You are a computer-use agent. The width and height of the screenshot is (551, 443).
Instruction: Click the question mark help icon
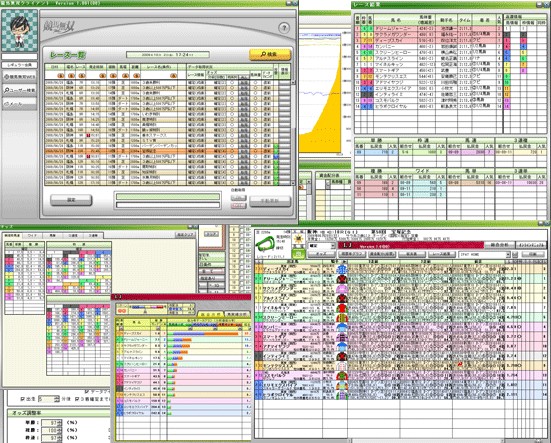pyautogui.click(x=284, y=27)
